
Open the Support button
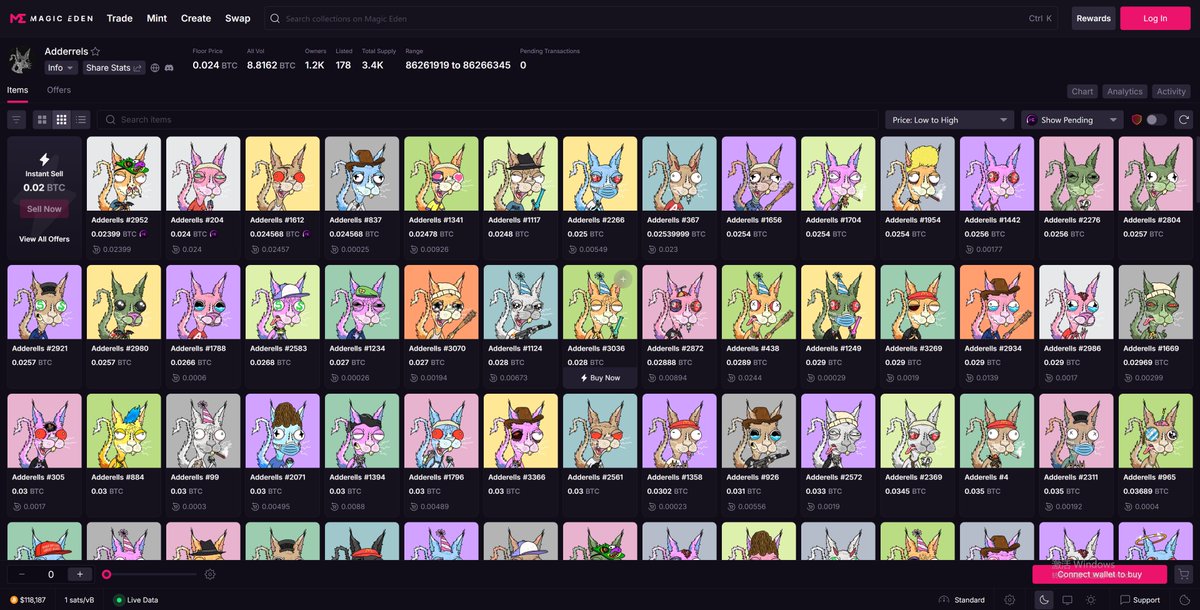(x=1140, y=600)
